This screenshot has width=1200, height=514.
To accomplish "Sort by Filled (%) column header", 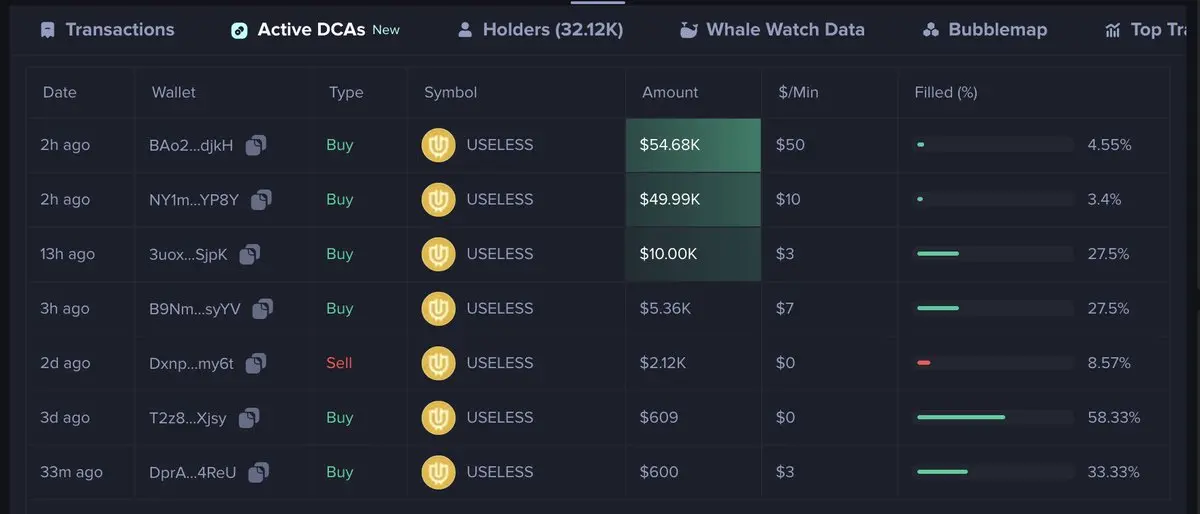I will tap(946, 92).
